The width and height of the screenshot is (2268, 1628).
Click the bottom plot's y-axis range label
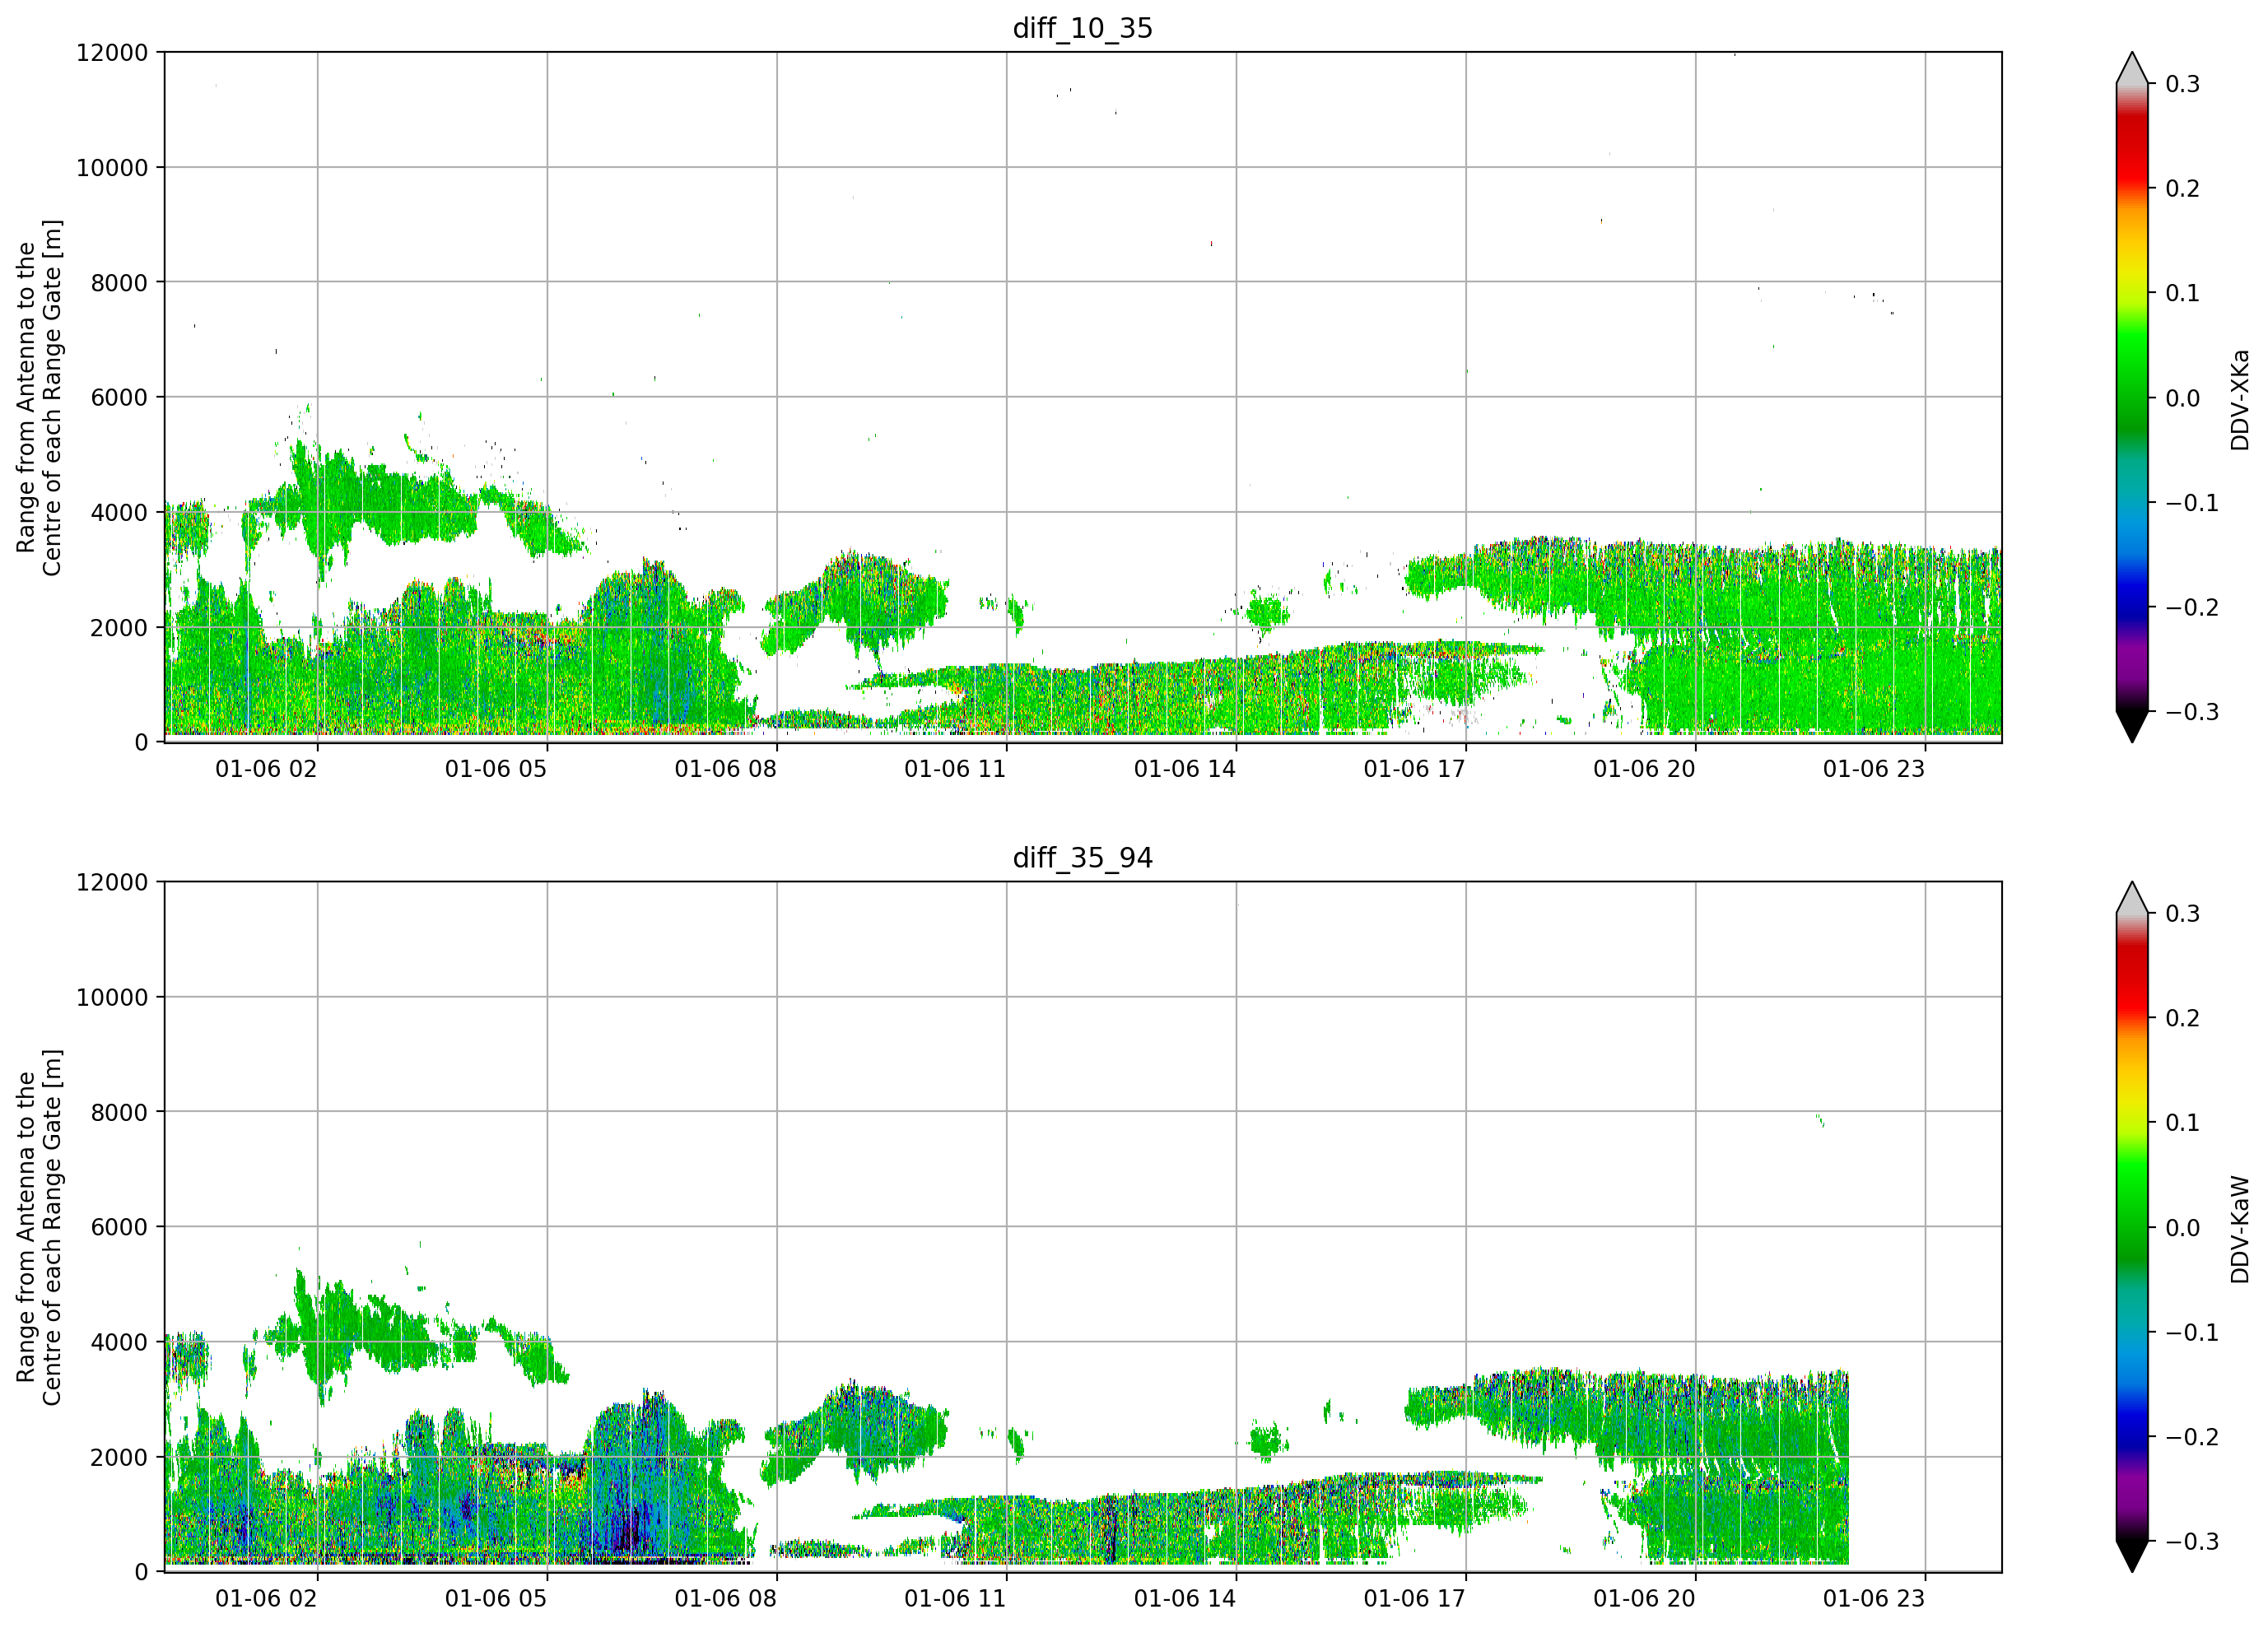point(39,1227)
